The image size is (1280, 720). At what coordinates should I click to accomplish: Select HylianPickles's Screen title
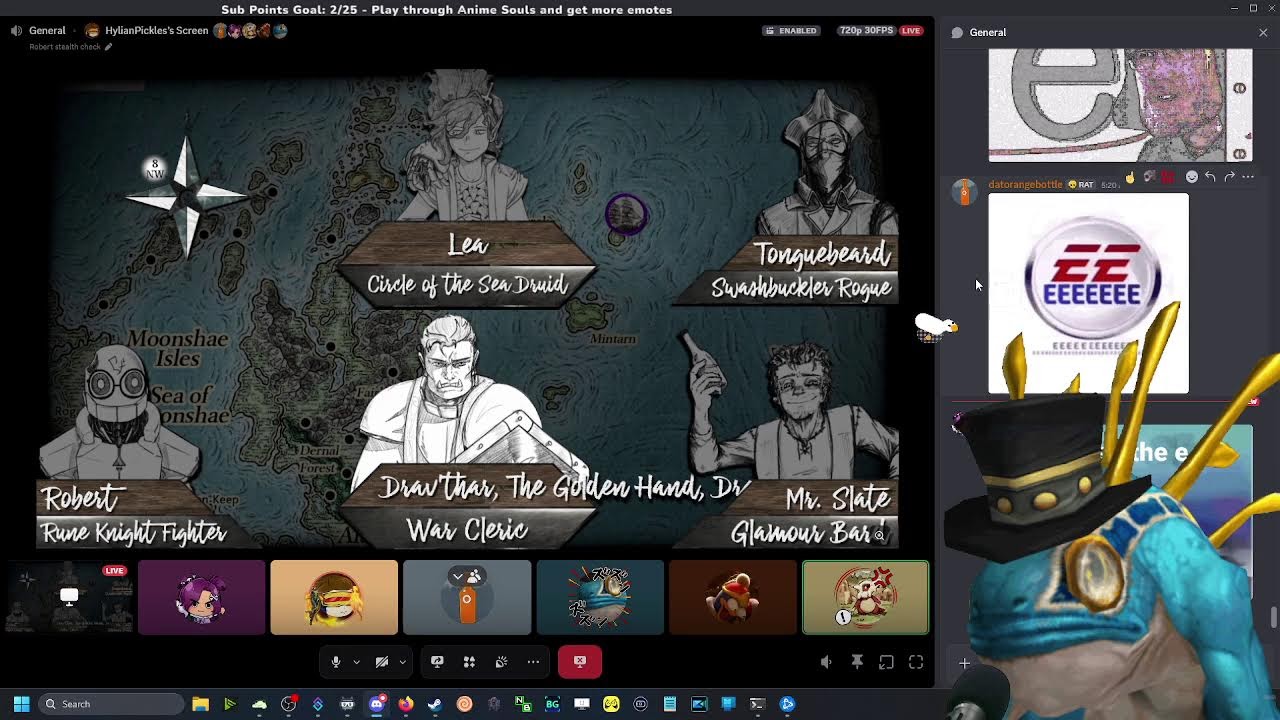click(x=156, y=30)
